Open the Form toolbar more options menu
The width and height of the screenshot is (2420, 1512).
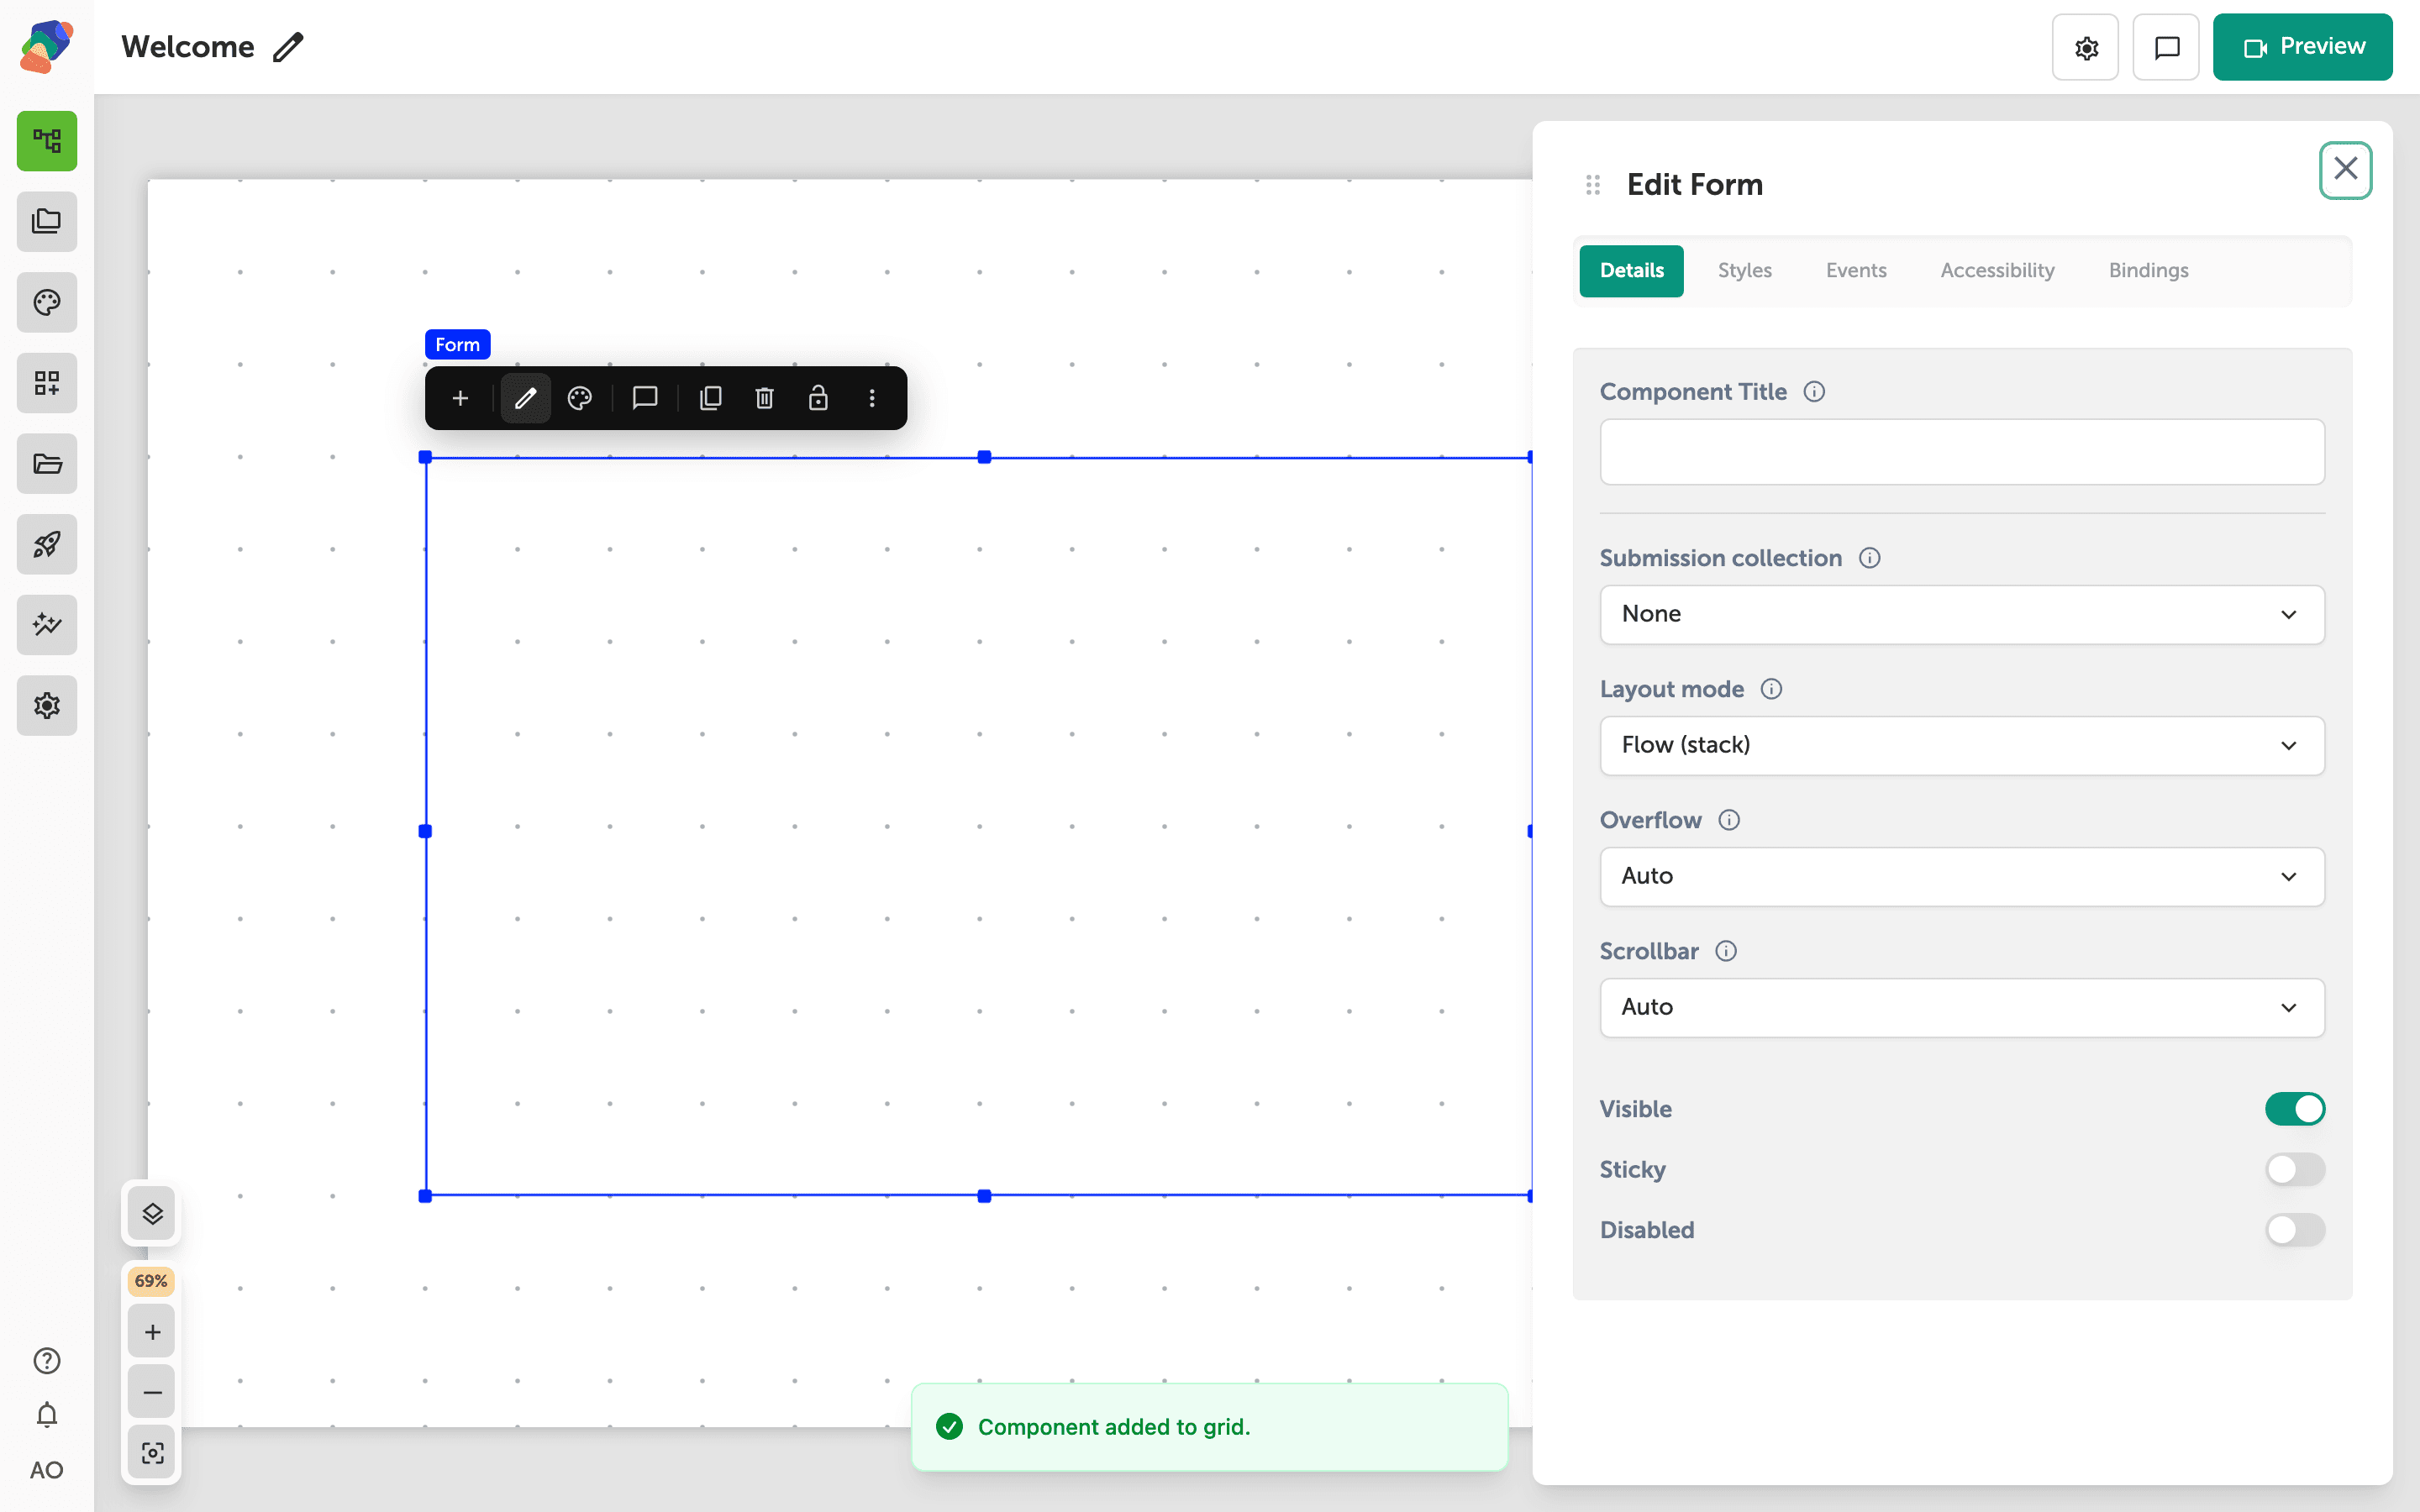point(872,398)
